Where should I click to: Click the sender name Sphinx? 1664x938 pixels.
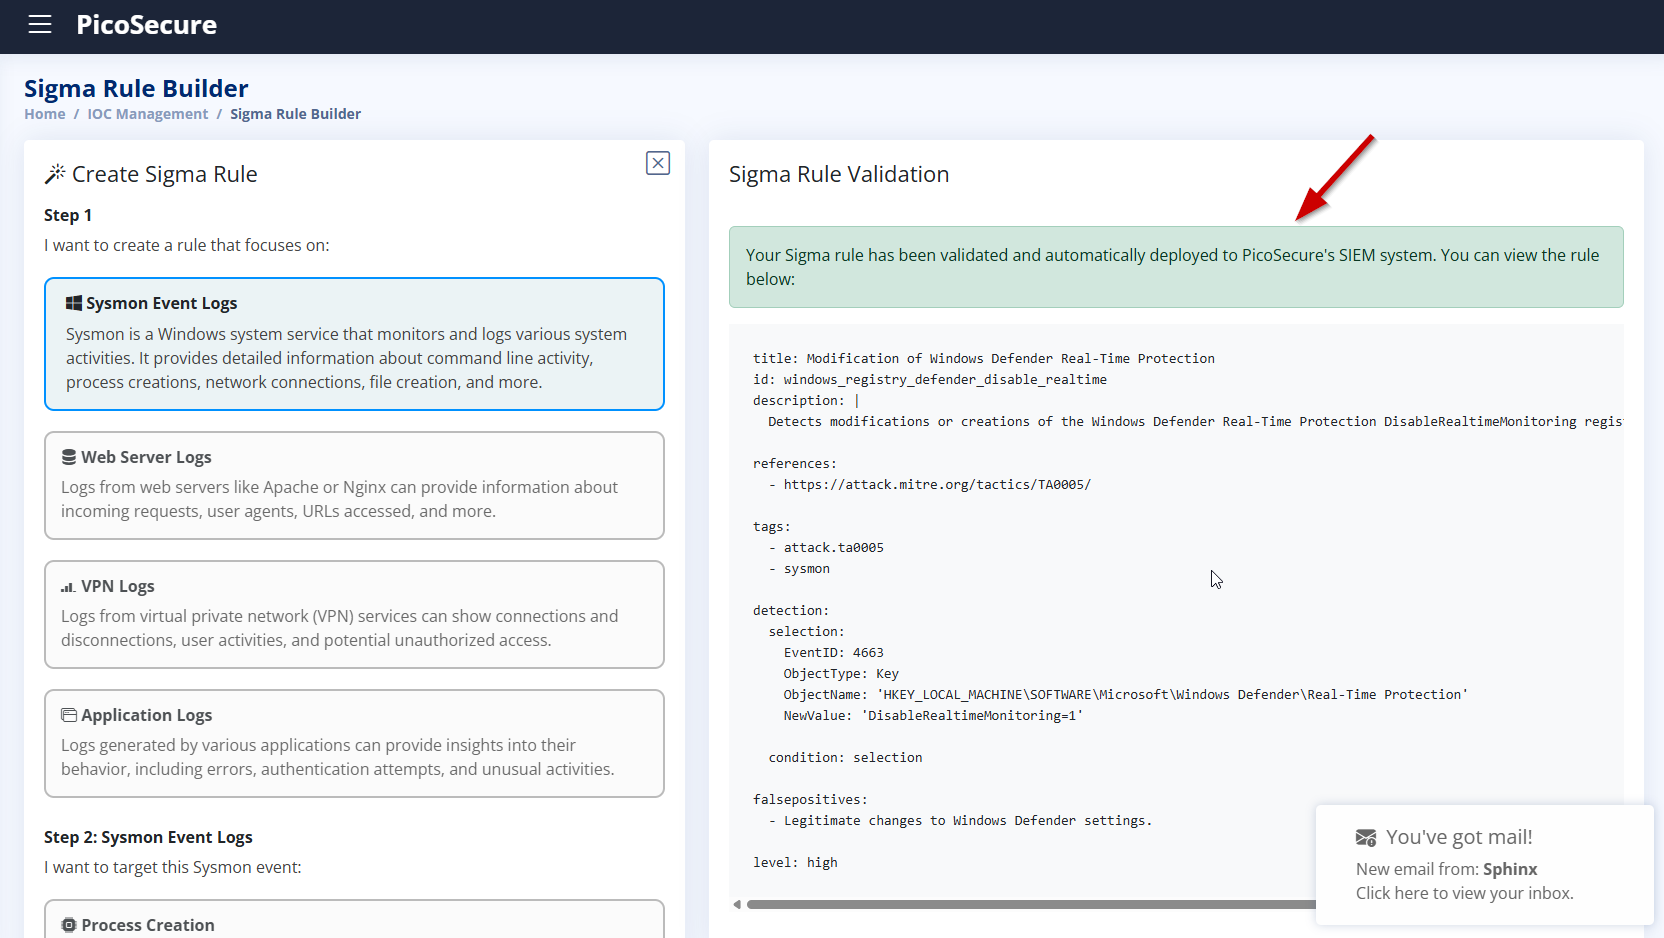click(1510, 869)
